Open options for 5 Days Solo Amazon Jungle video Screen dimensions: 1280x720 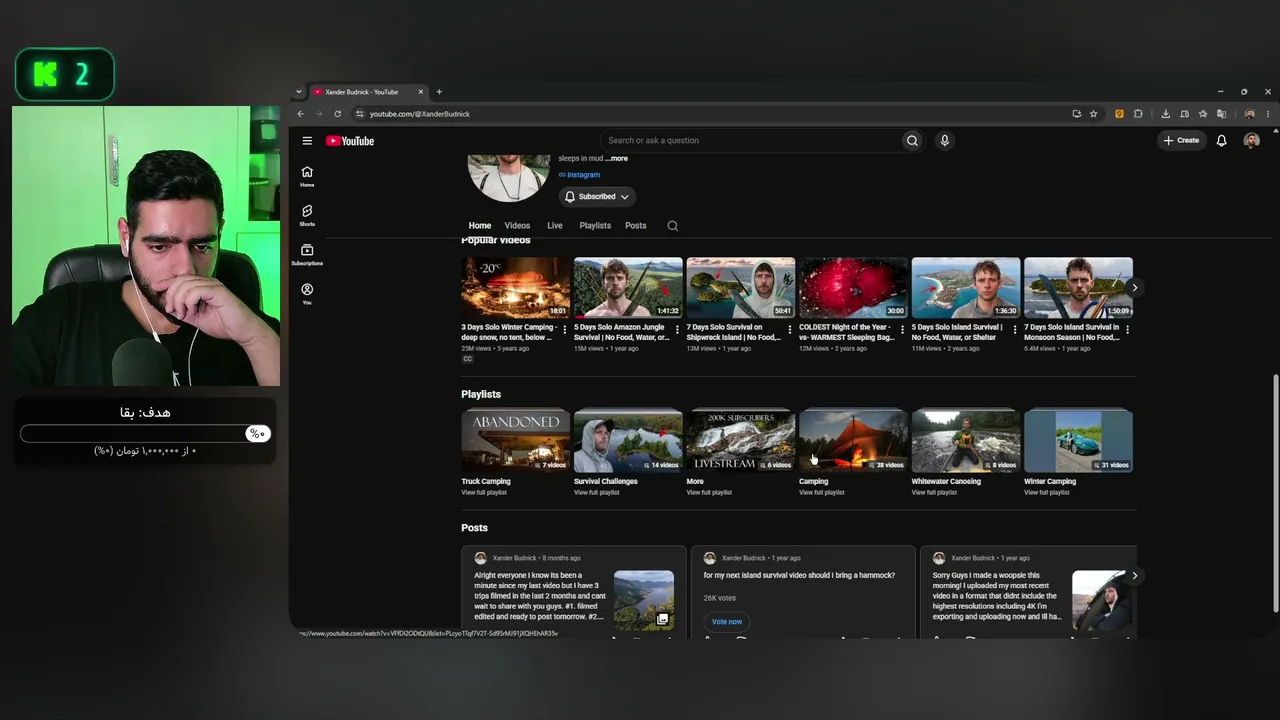[x=677, y=329]
